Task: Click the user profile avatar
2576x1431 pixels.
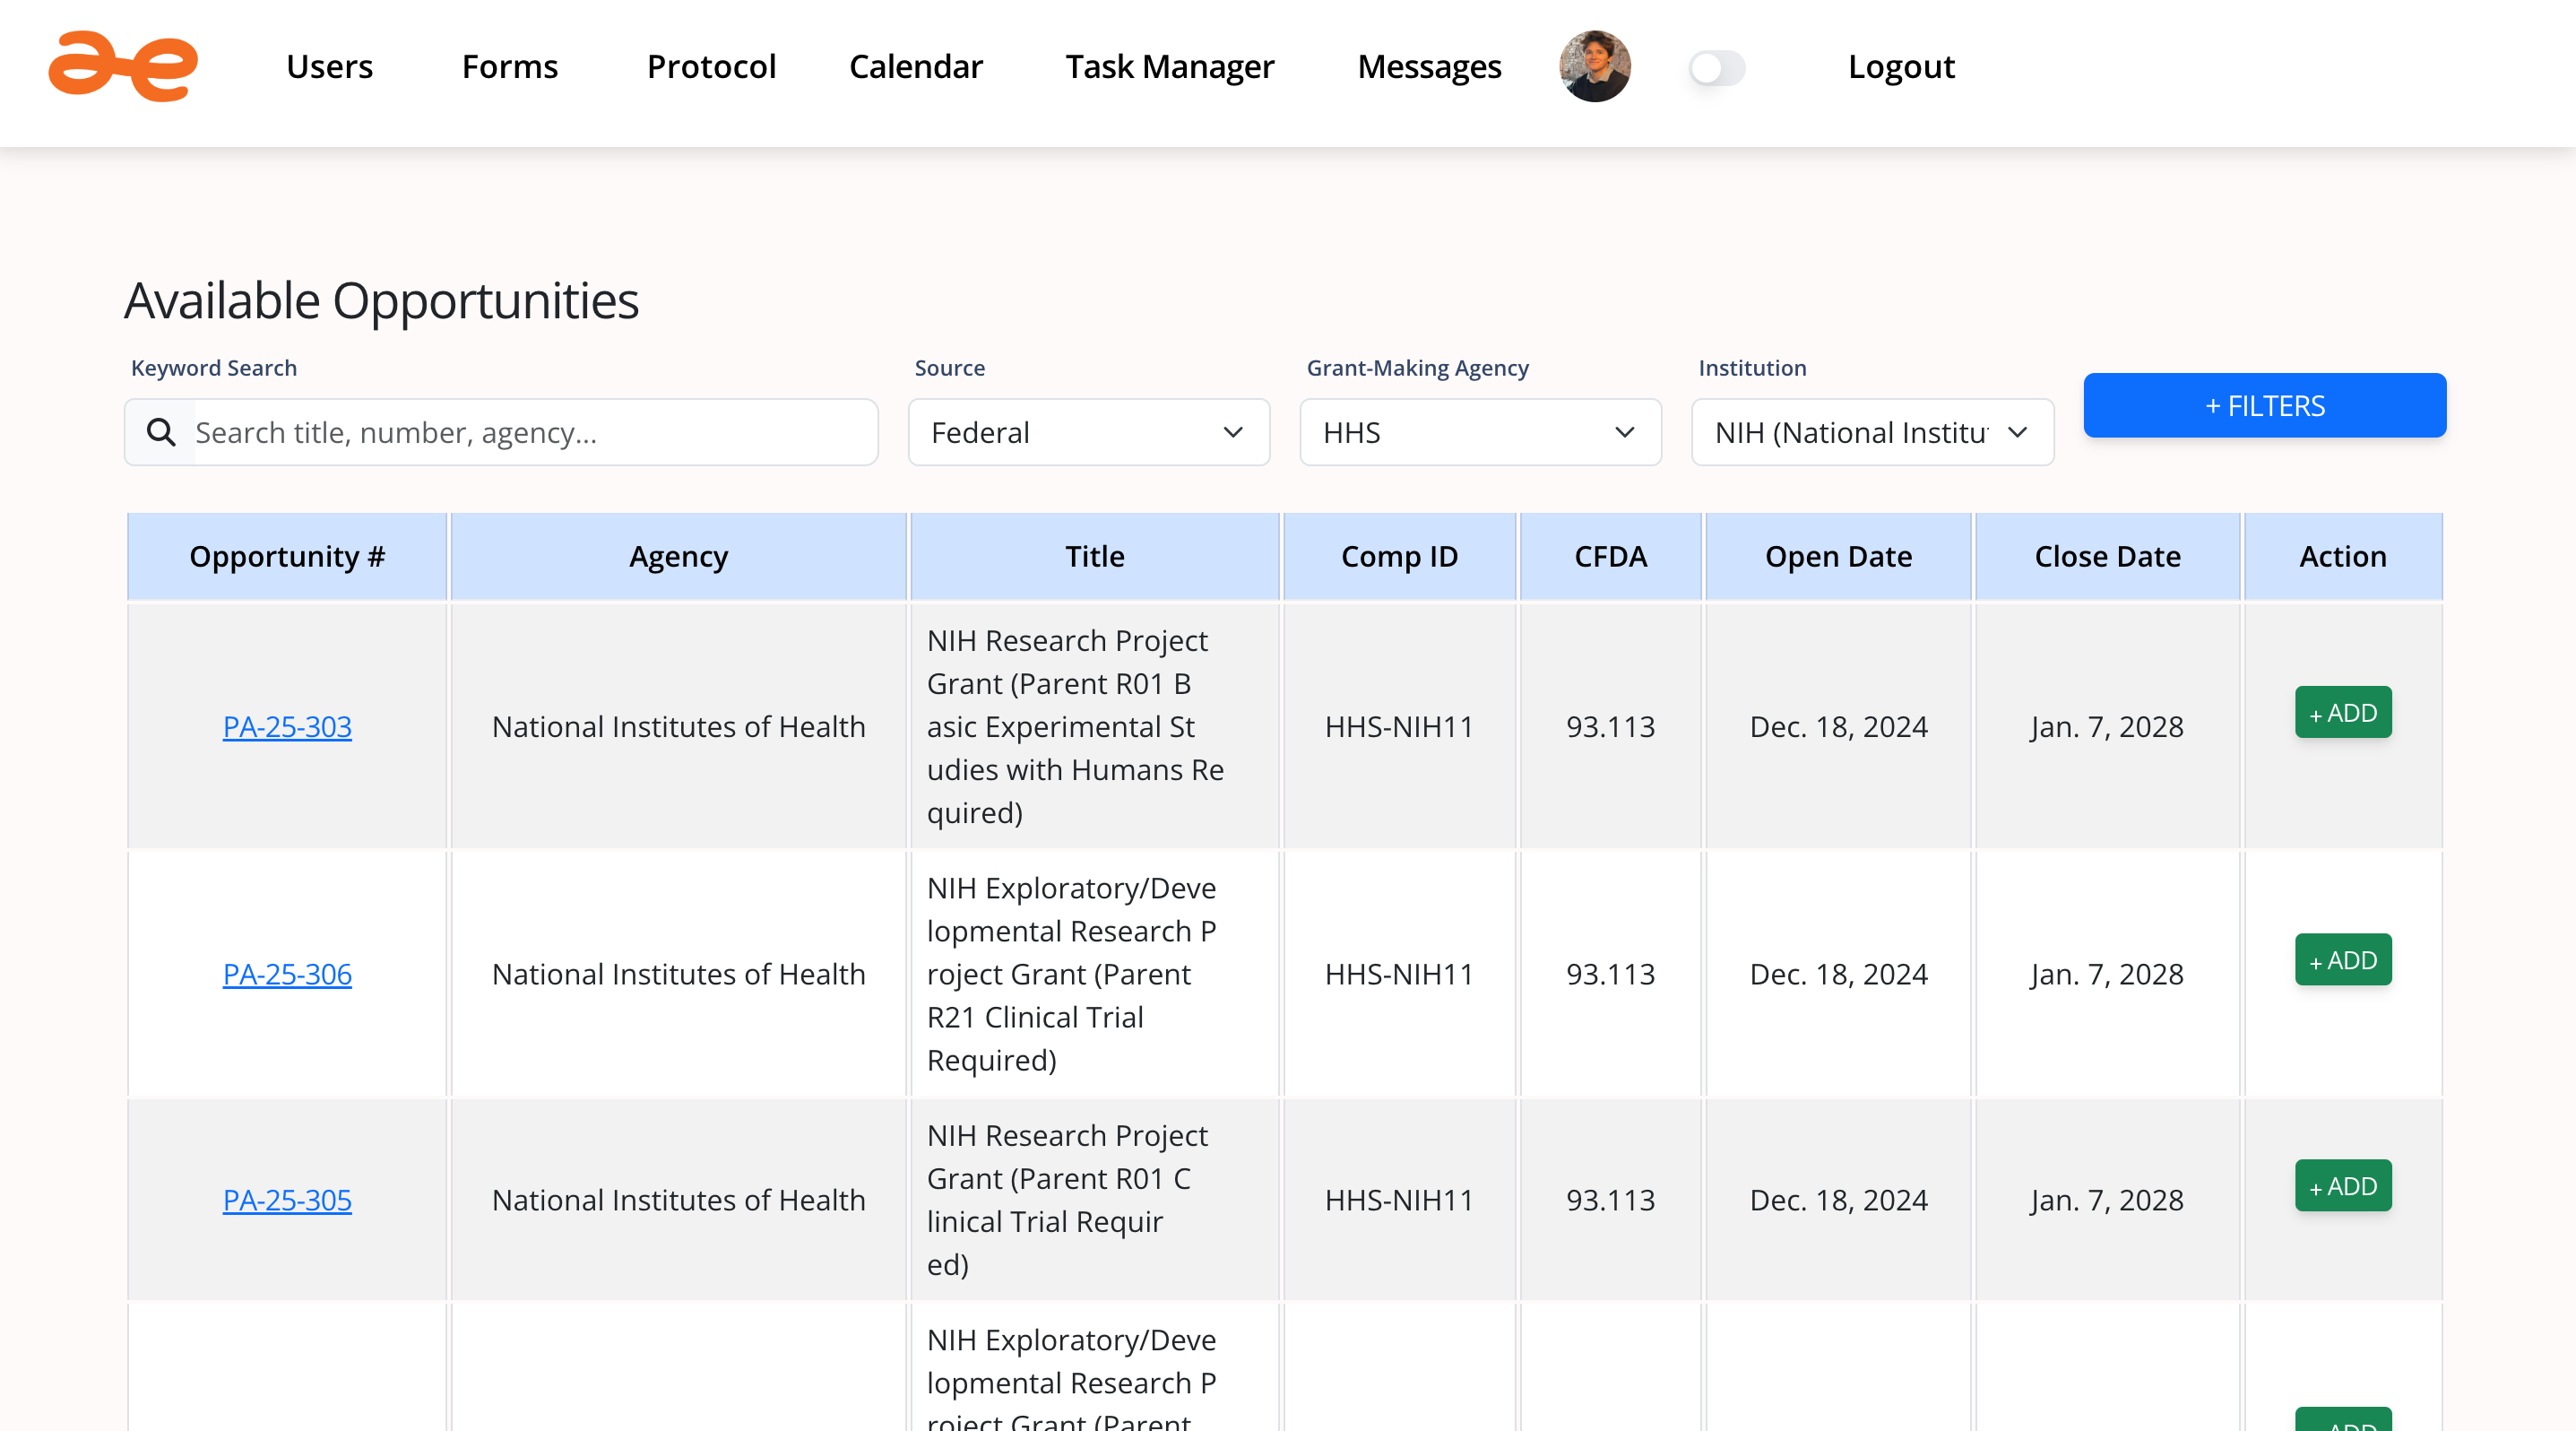Action: (x=1594, y=67)
